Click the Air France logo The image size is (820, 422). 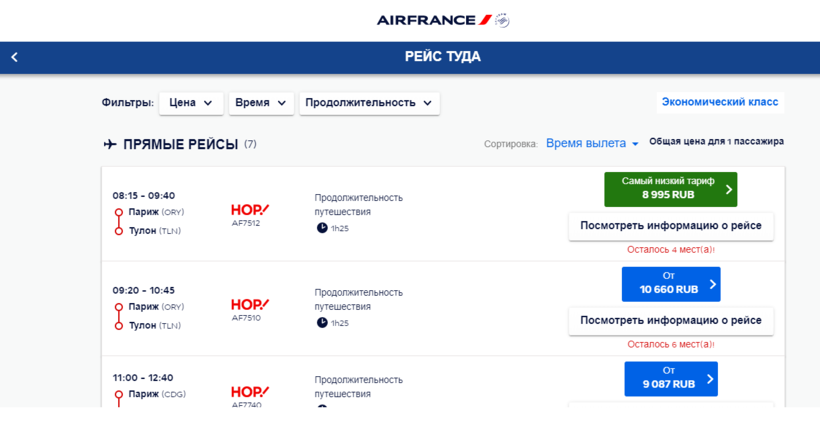(x=442, y=20)
